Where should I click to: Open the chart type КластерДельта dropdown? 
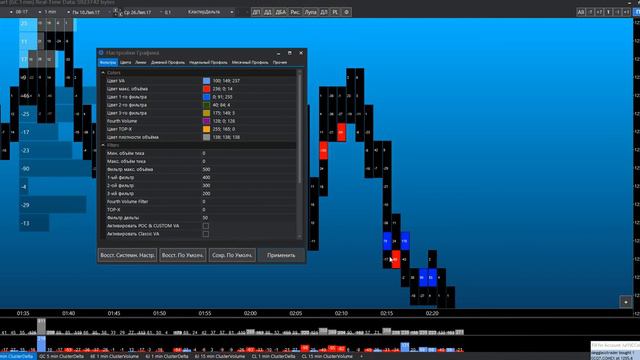coord(232,12)
